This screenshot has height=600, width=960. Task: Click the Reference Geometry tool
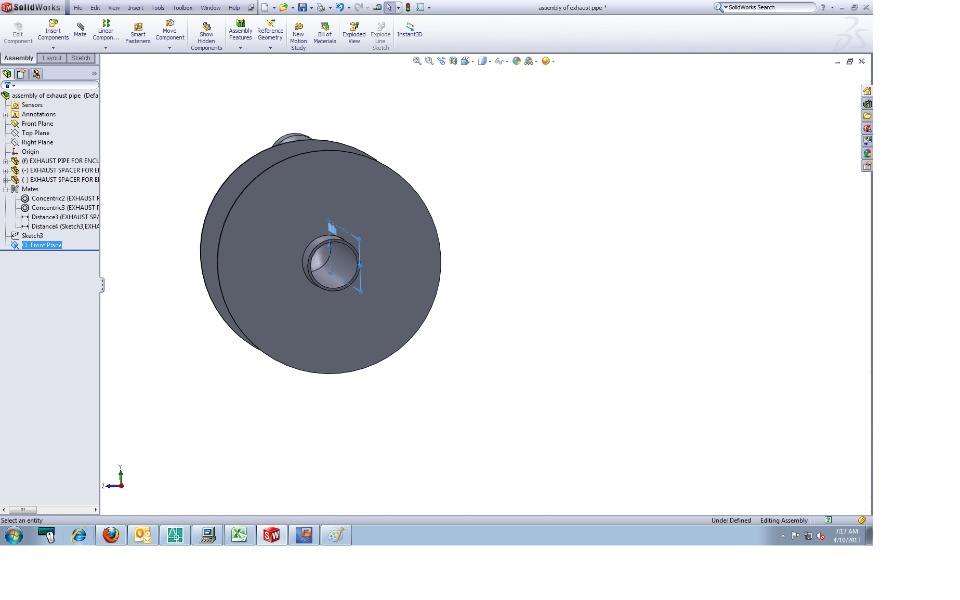point(270,30)
